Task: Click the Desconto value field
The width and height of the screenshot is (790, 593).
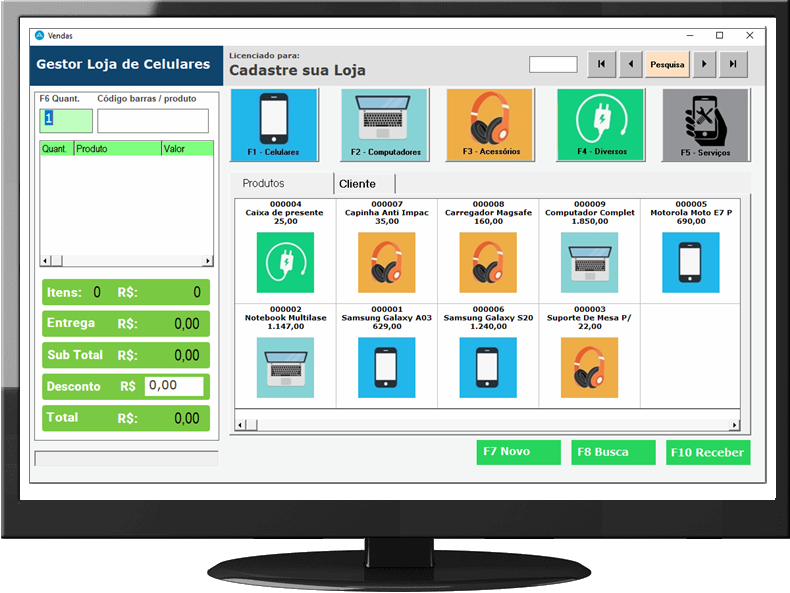Action: tap(174, 386)
